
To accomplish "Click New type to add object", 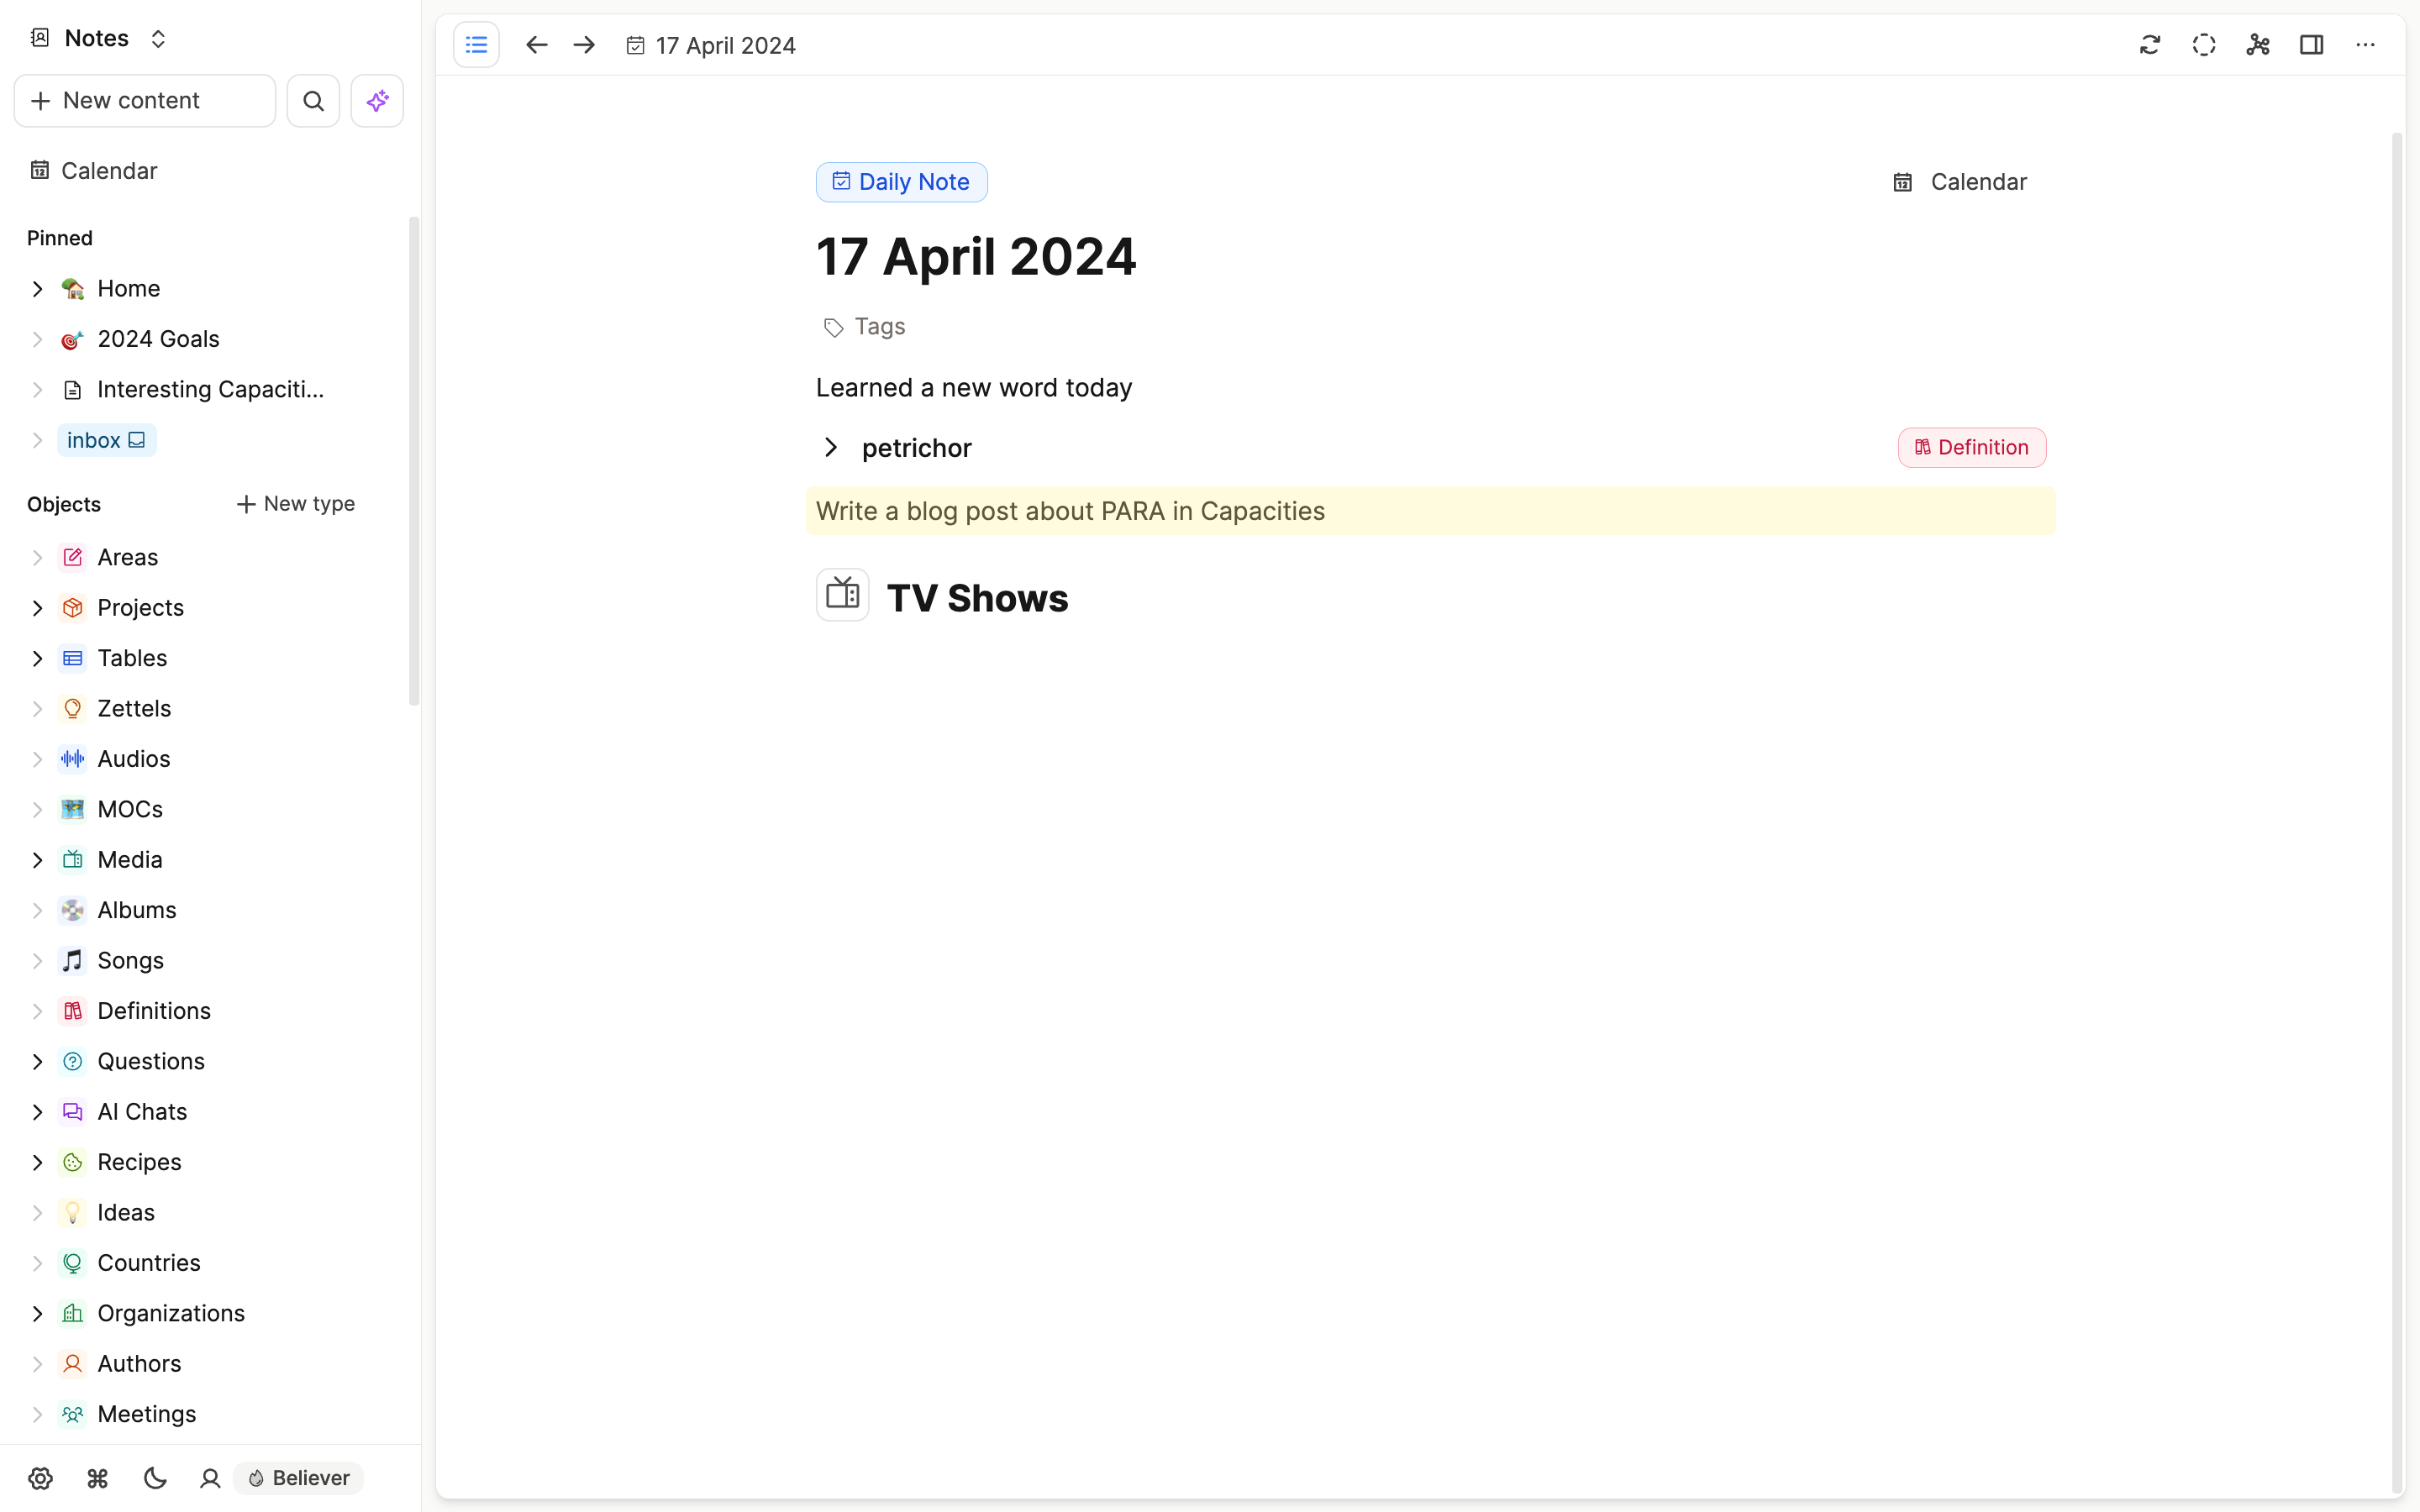I will tap(295, 504).
